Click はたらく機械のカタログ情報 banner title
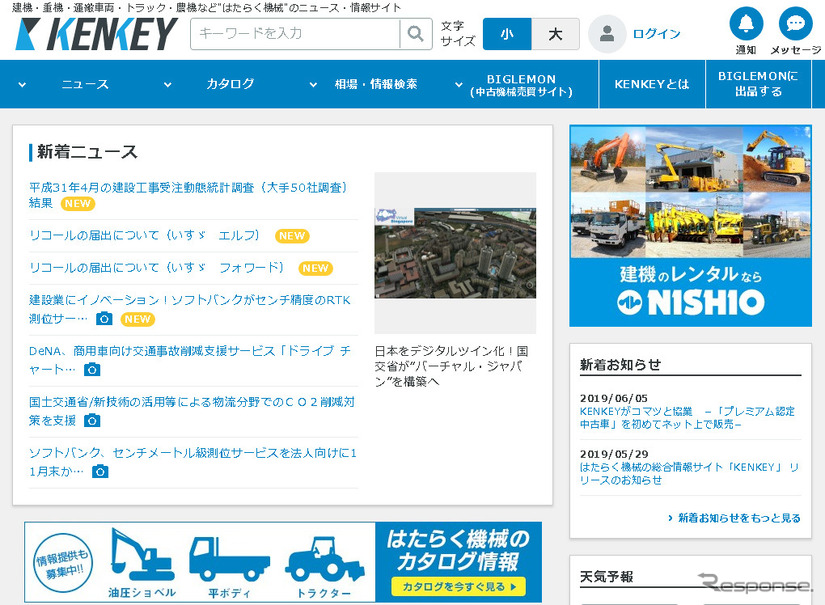 458,550
